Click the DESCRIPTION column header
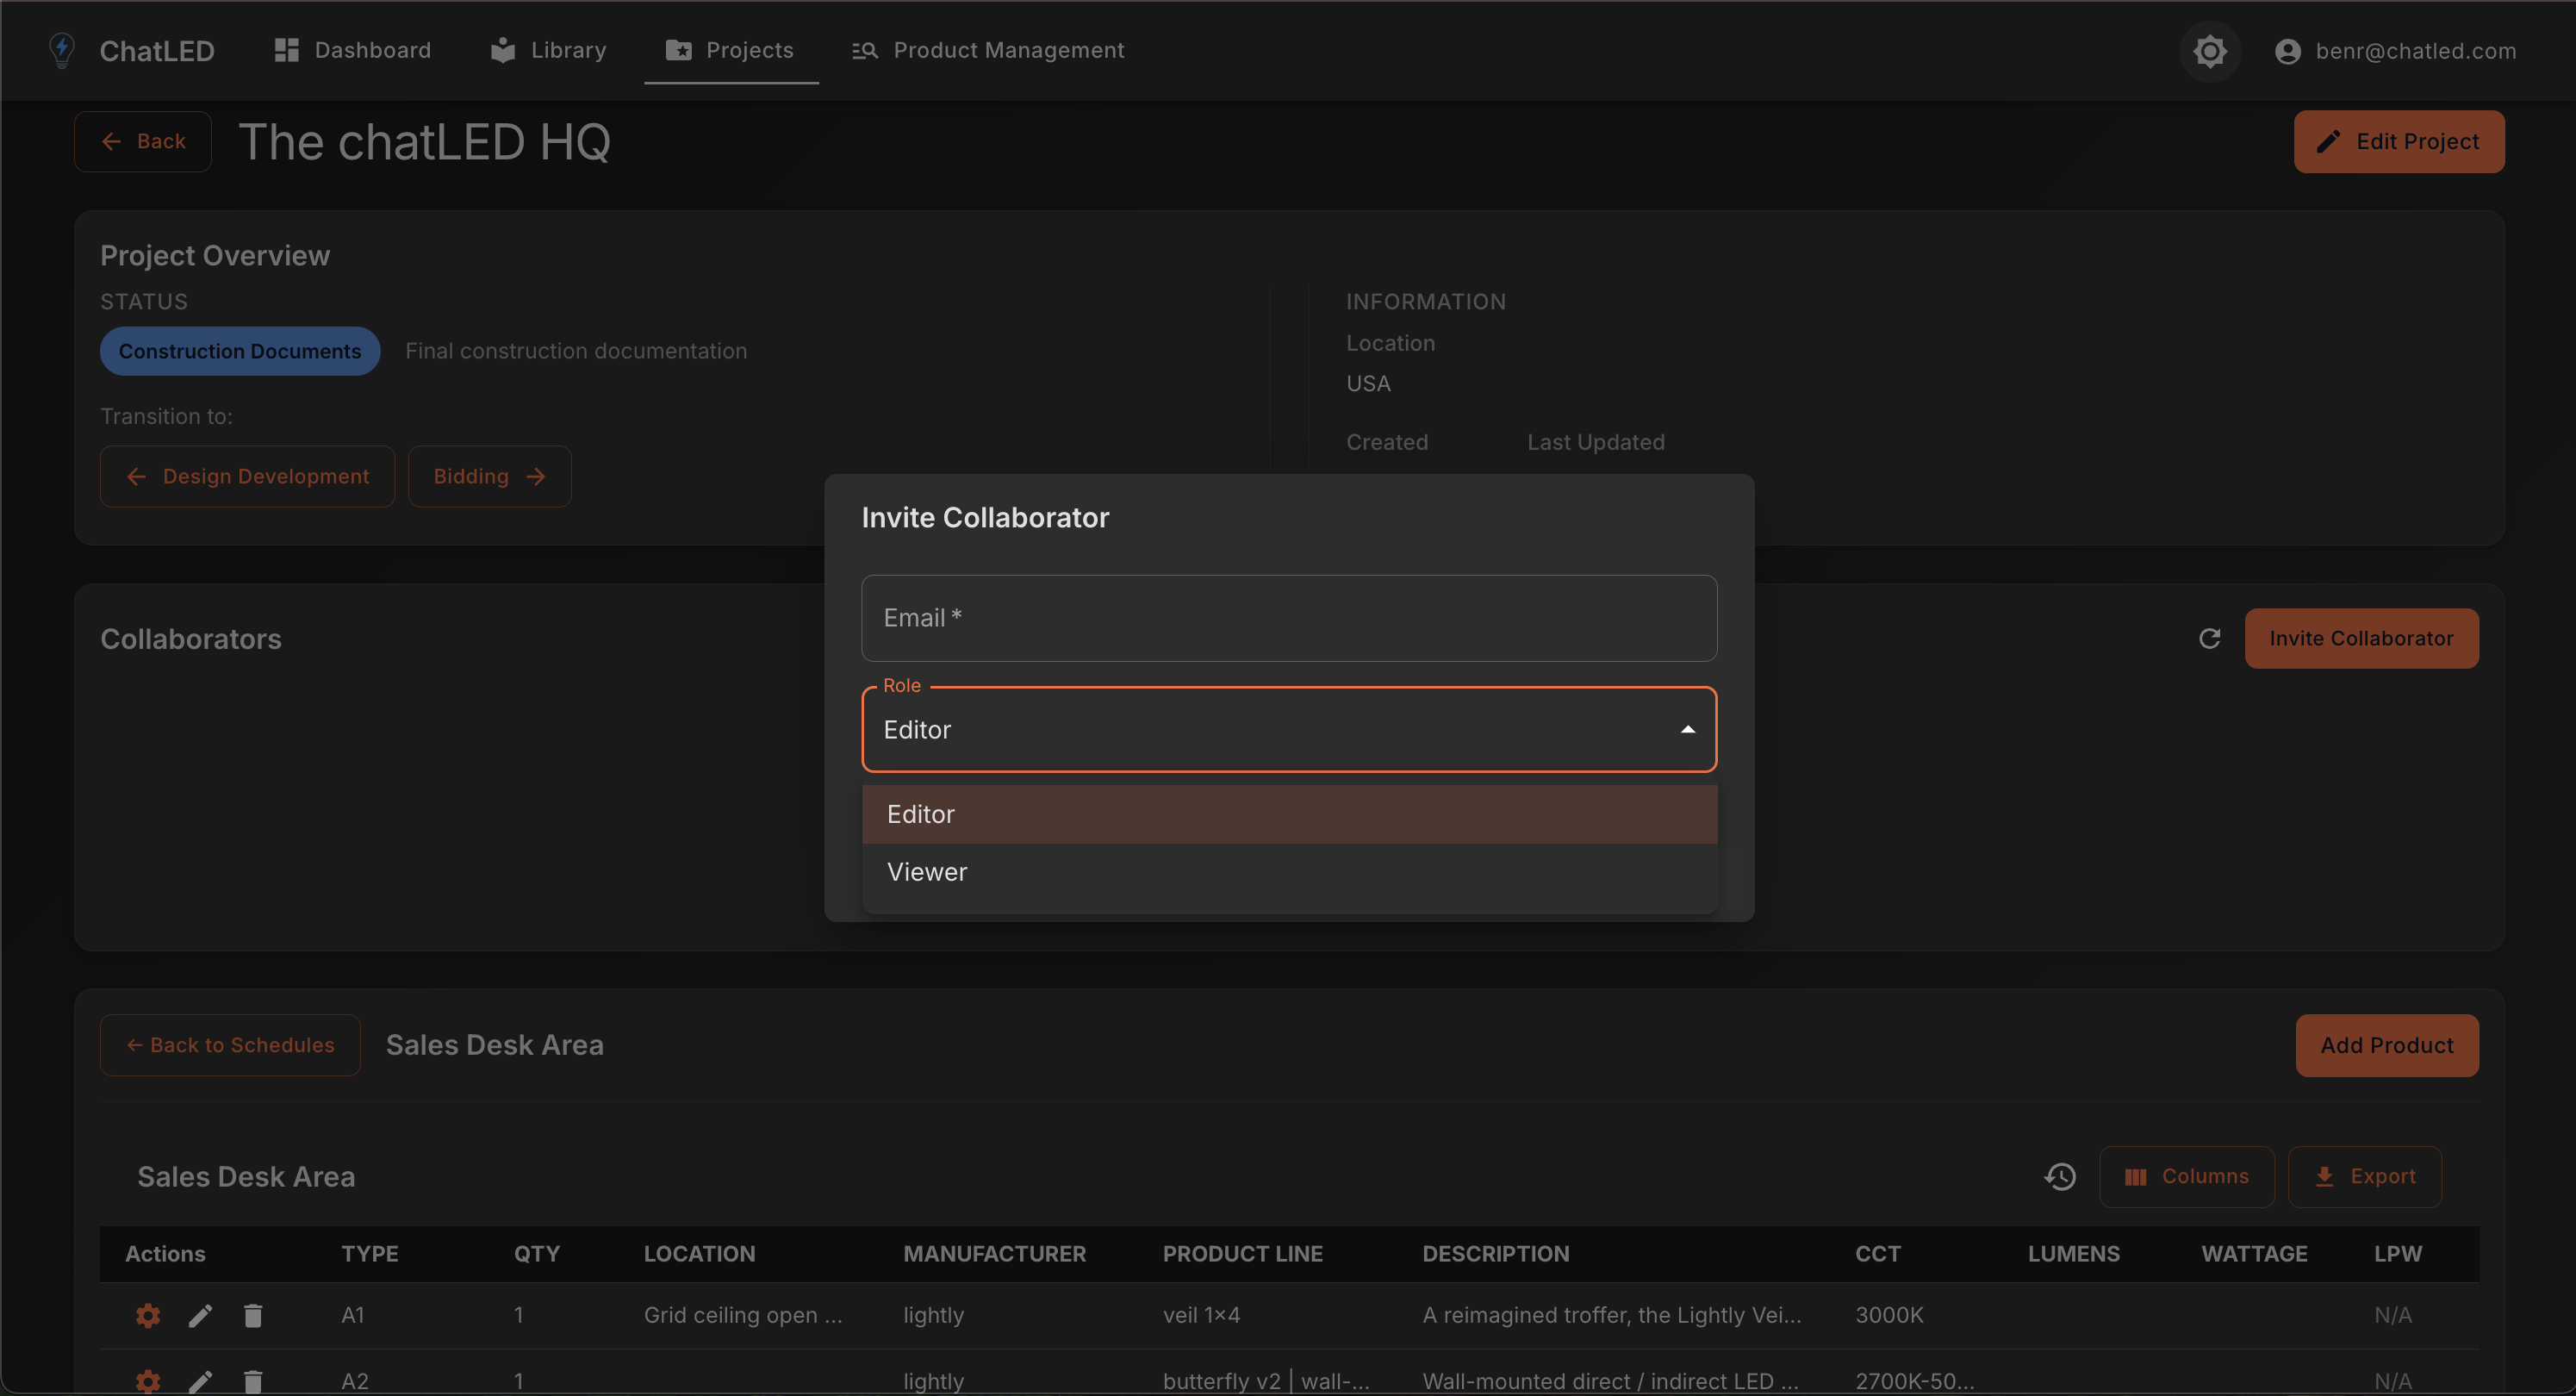This screenshot has height=1396, width=2576. pos(1495,1254)
